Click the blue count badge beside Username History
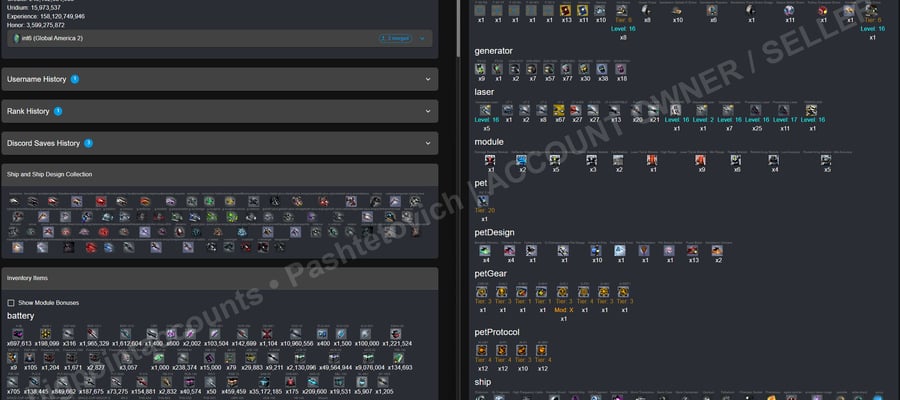This screenshot has width=900, height=400. coord(75,79)
